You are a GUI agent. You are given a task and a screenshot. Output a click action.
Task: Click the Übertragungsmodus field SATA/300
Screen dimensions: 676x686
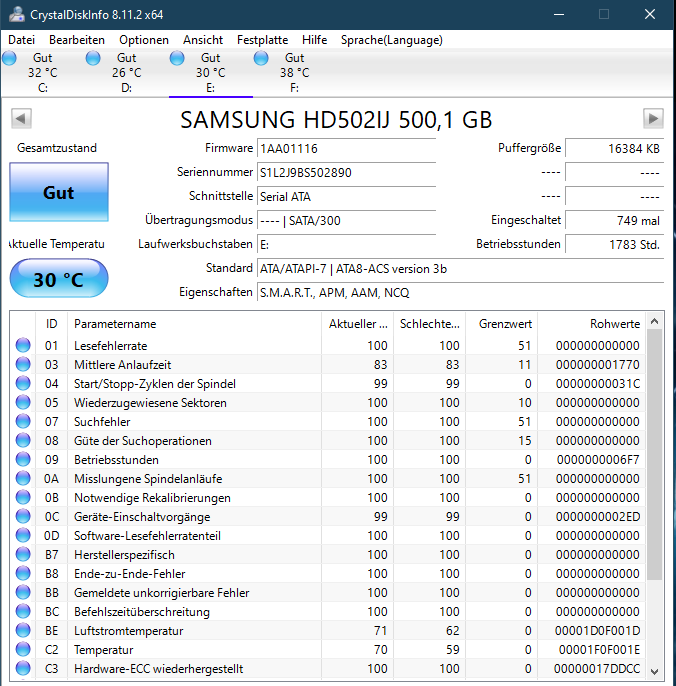point(347,220)
